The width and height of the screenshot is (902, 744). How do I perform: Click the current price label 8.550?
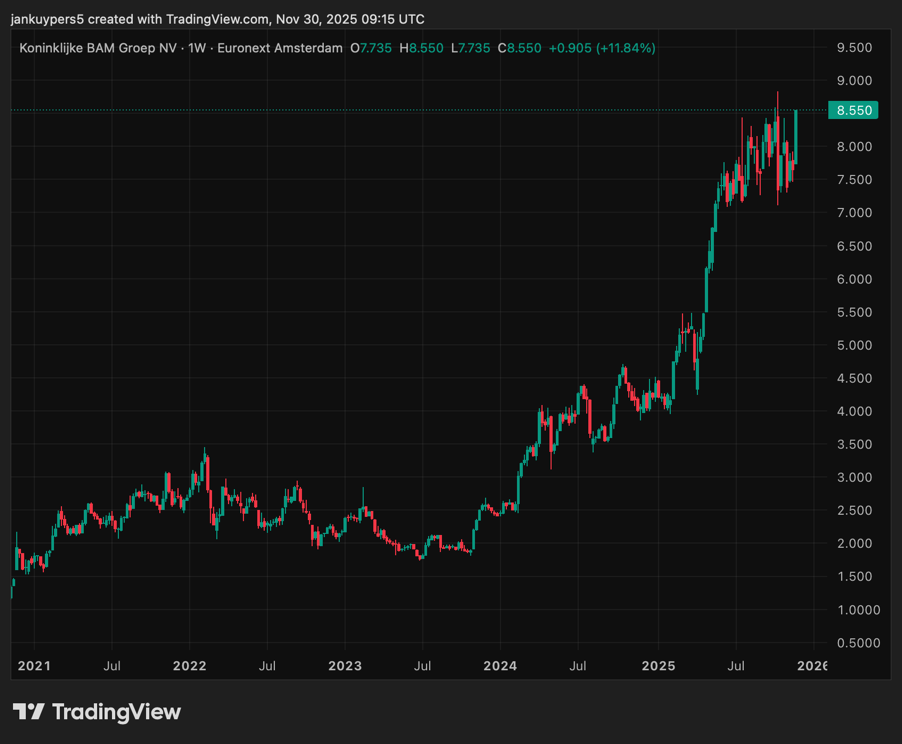tap(853, 110)
